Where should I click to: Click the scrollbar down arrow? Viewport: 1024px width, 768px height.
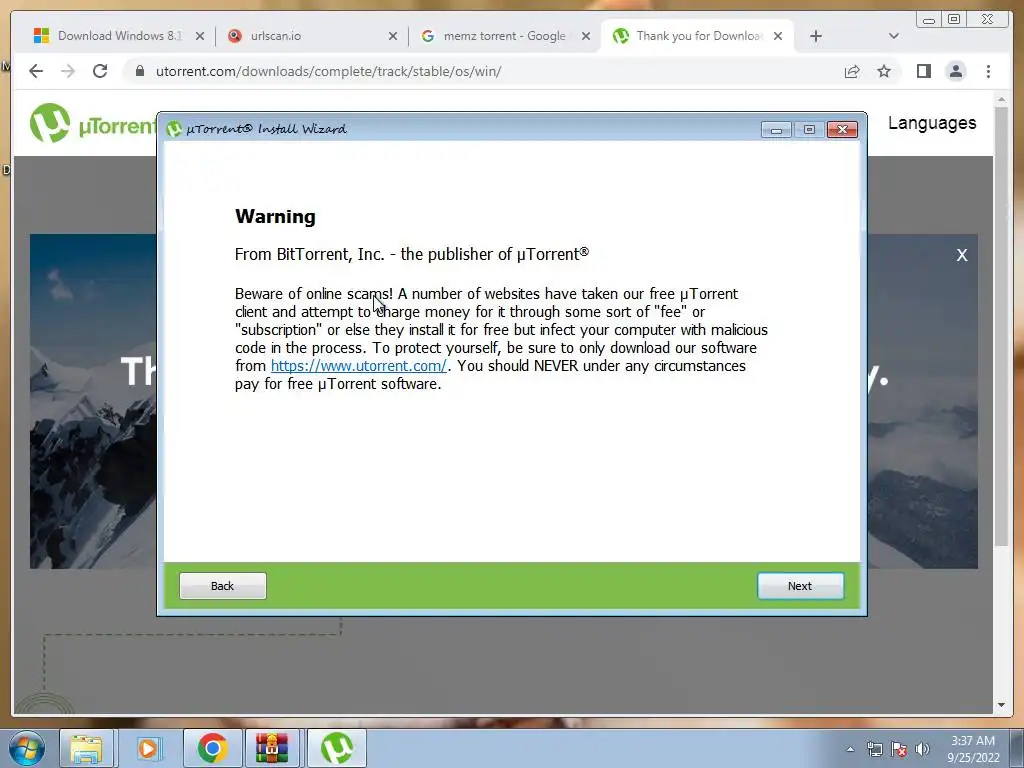(x=1001, y=705)
